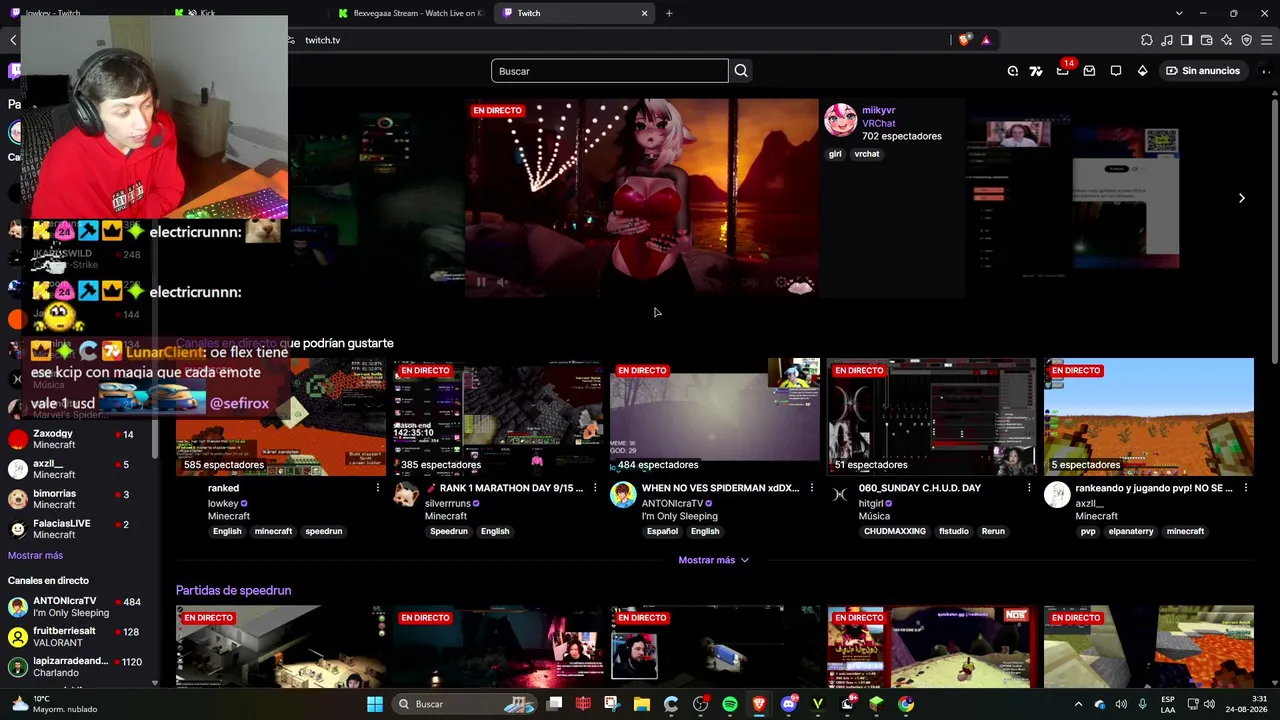The width and height of the screenshot is (1280, 720).
Task: Open Spotify from the taskbar
Action: 730,704
